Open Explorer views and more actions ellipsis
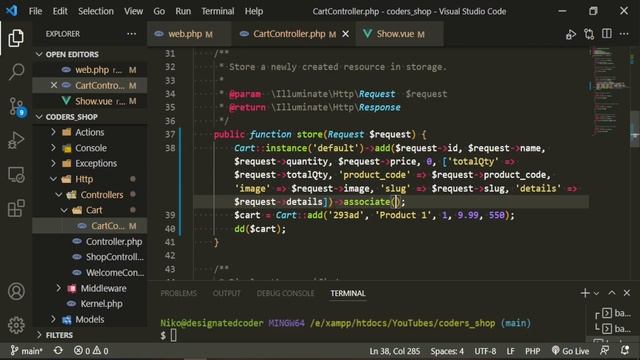Image resolution: width=640 pixels, height=360 pixels. (x=131, y=34)
